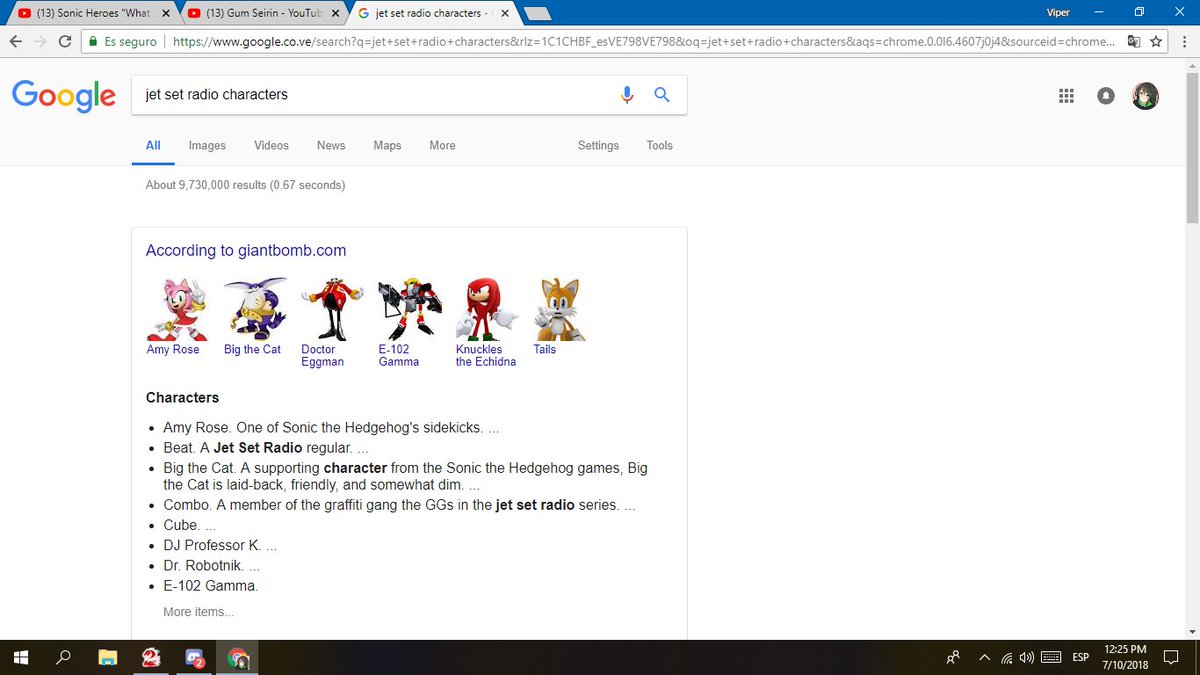Image resolution: width=1200 pixels, height=675 pixels.
Task: Close the Sonic Heroes YouTube tab
Action: (165, 13)
